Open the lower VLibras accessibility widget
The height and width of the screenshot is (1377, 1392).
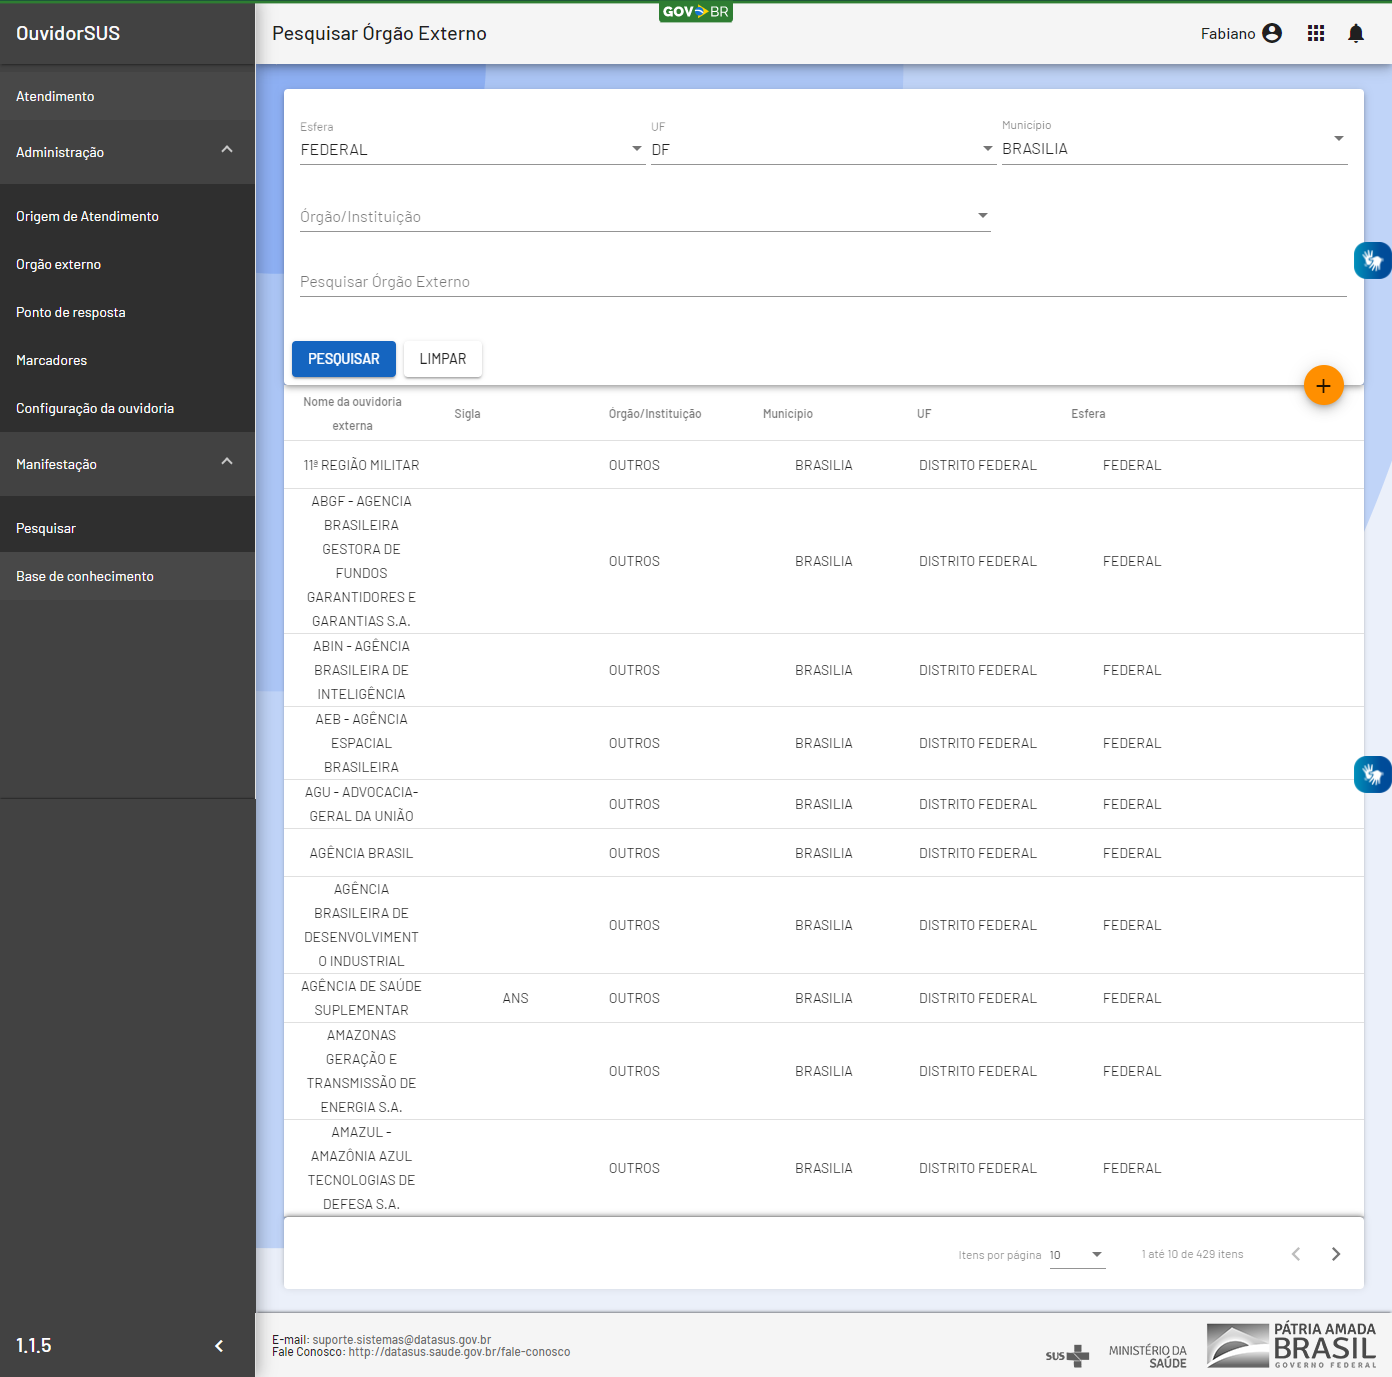click(1372, 774)
